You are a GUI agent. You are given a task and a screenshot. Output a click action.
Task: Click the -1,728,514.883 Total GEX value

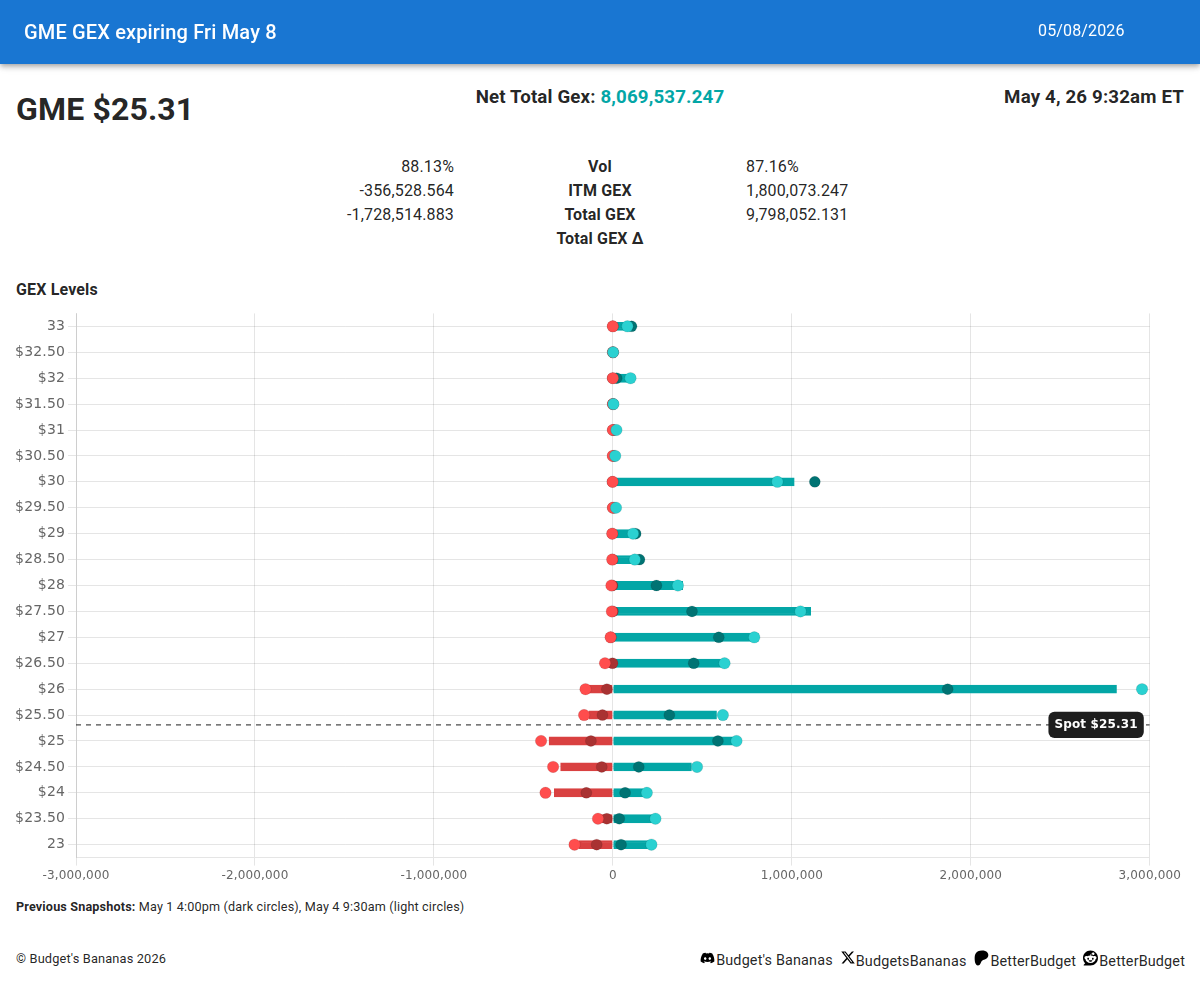coord(400,215)
